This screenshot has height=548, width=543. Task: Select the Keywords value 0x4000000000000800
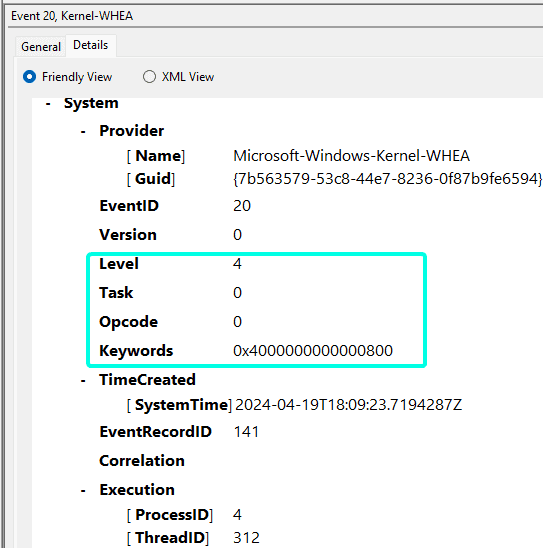pyautogui.click(x=313, y=351)
